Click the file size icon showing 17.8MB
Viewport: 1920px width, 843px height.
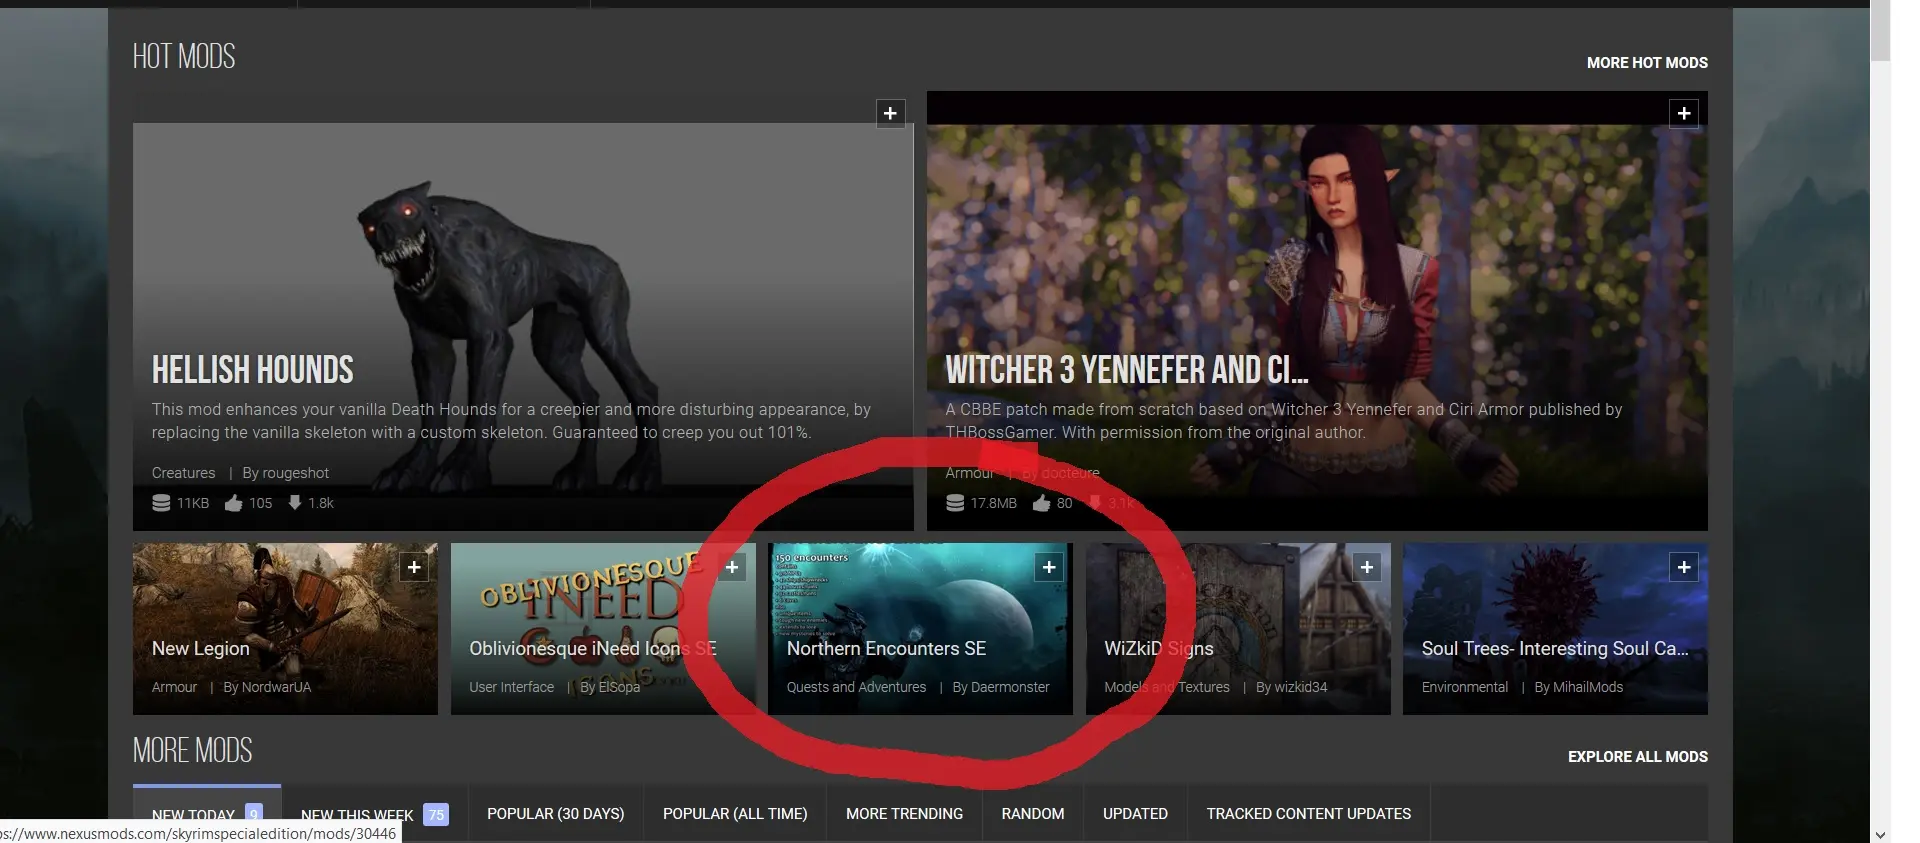click(955, 502)
